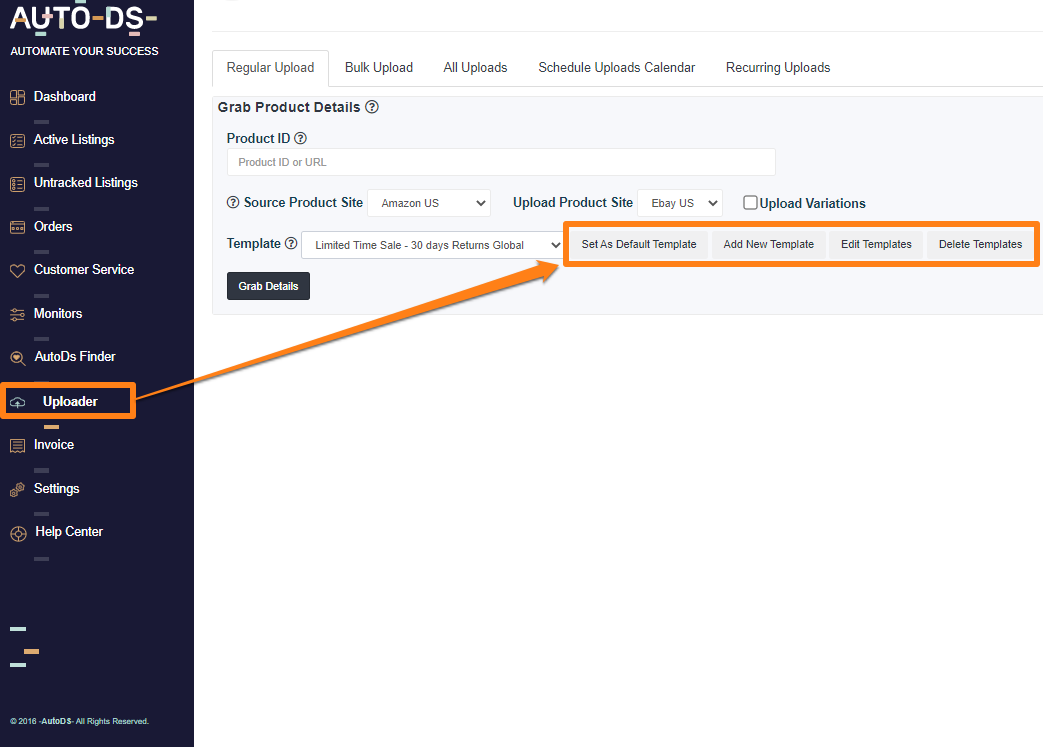Go to Active Listings page

coord(74,140)
